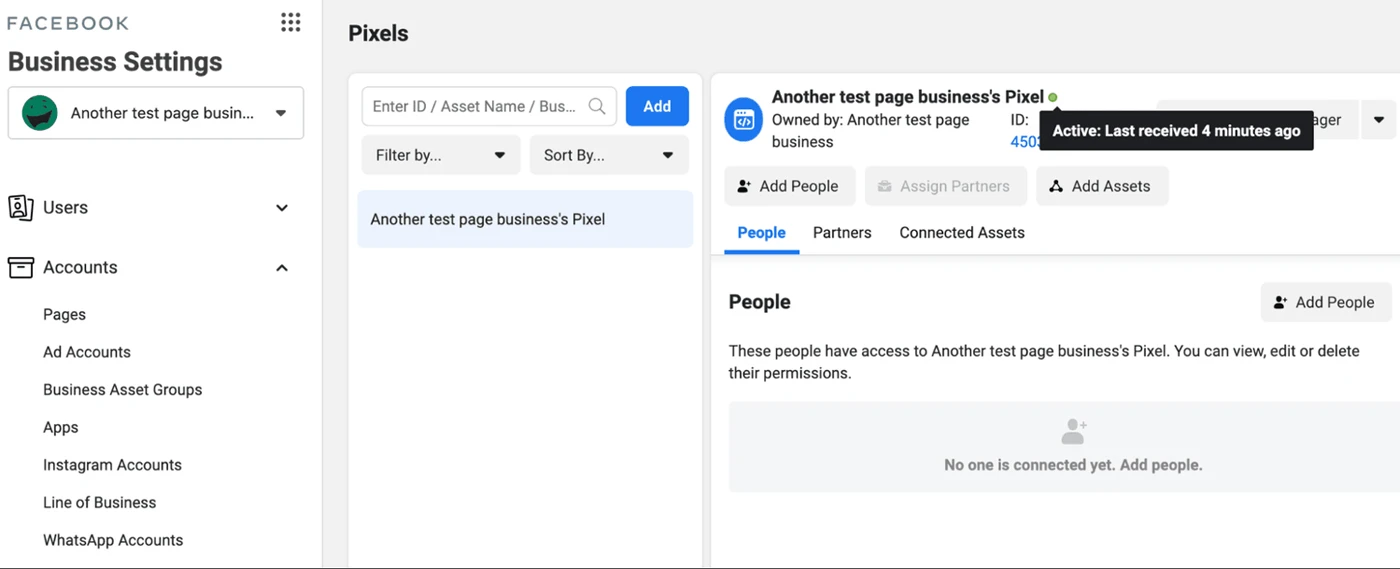
Task: Click the pixel title in detail header
Action: click(907, 97)
